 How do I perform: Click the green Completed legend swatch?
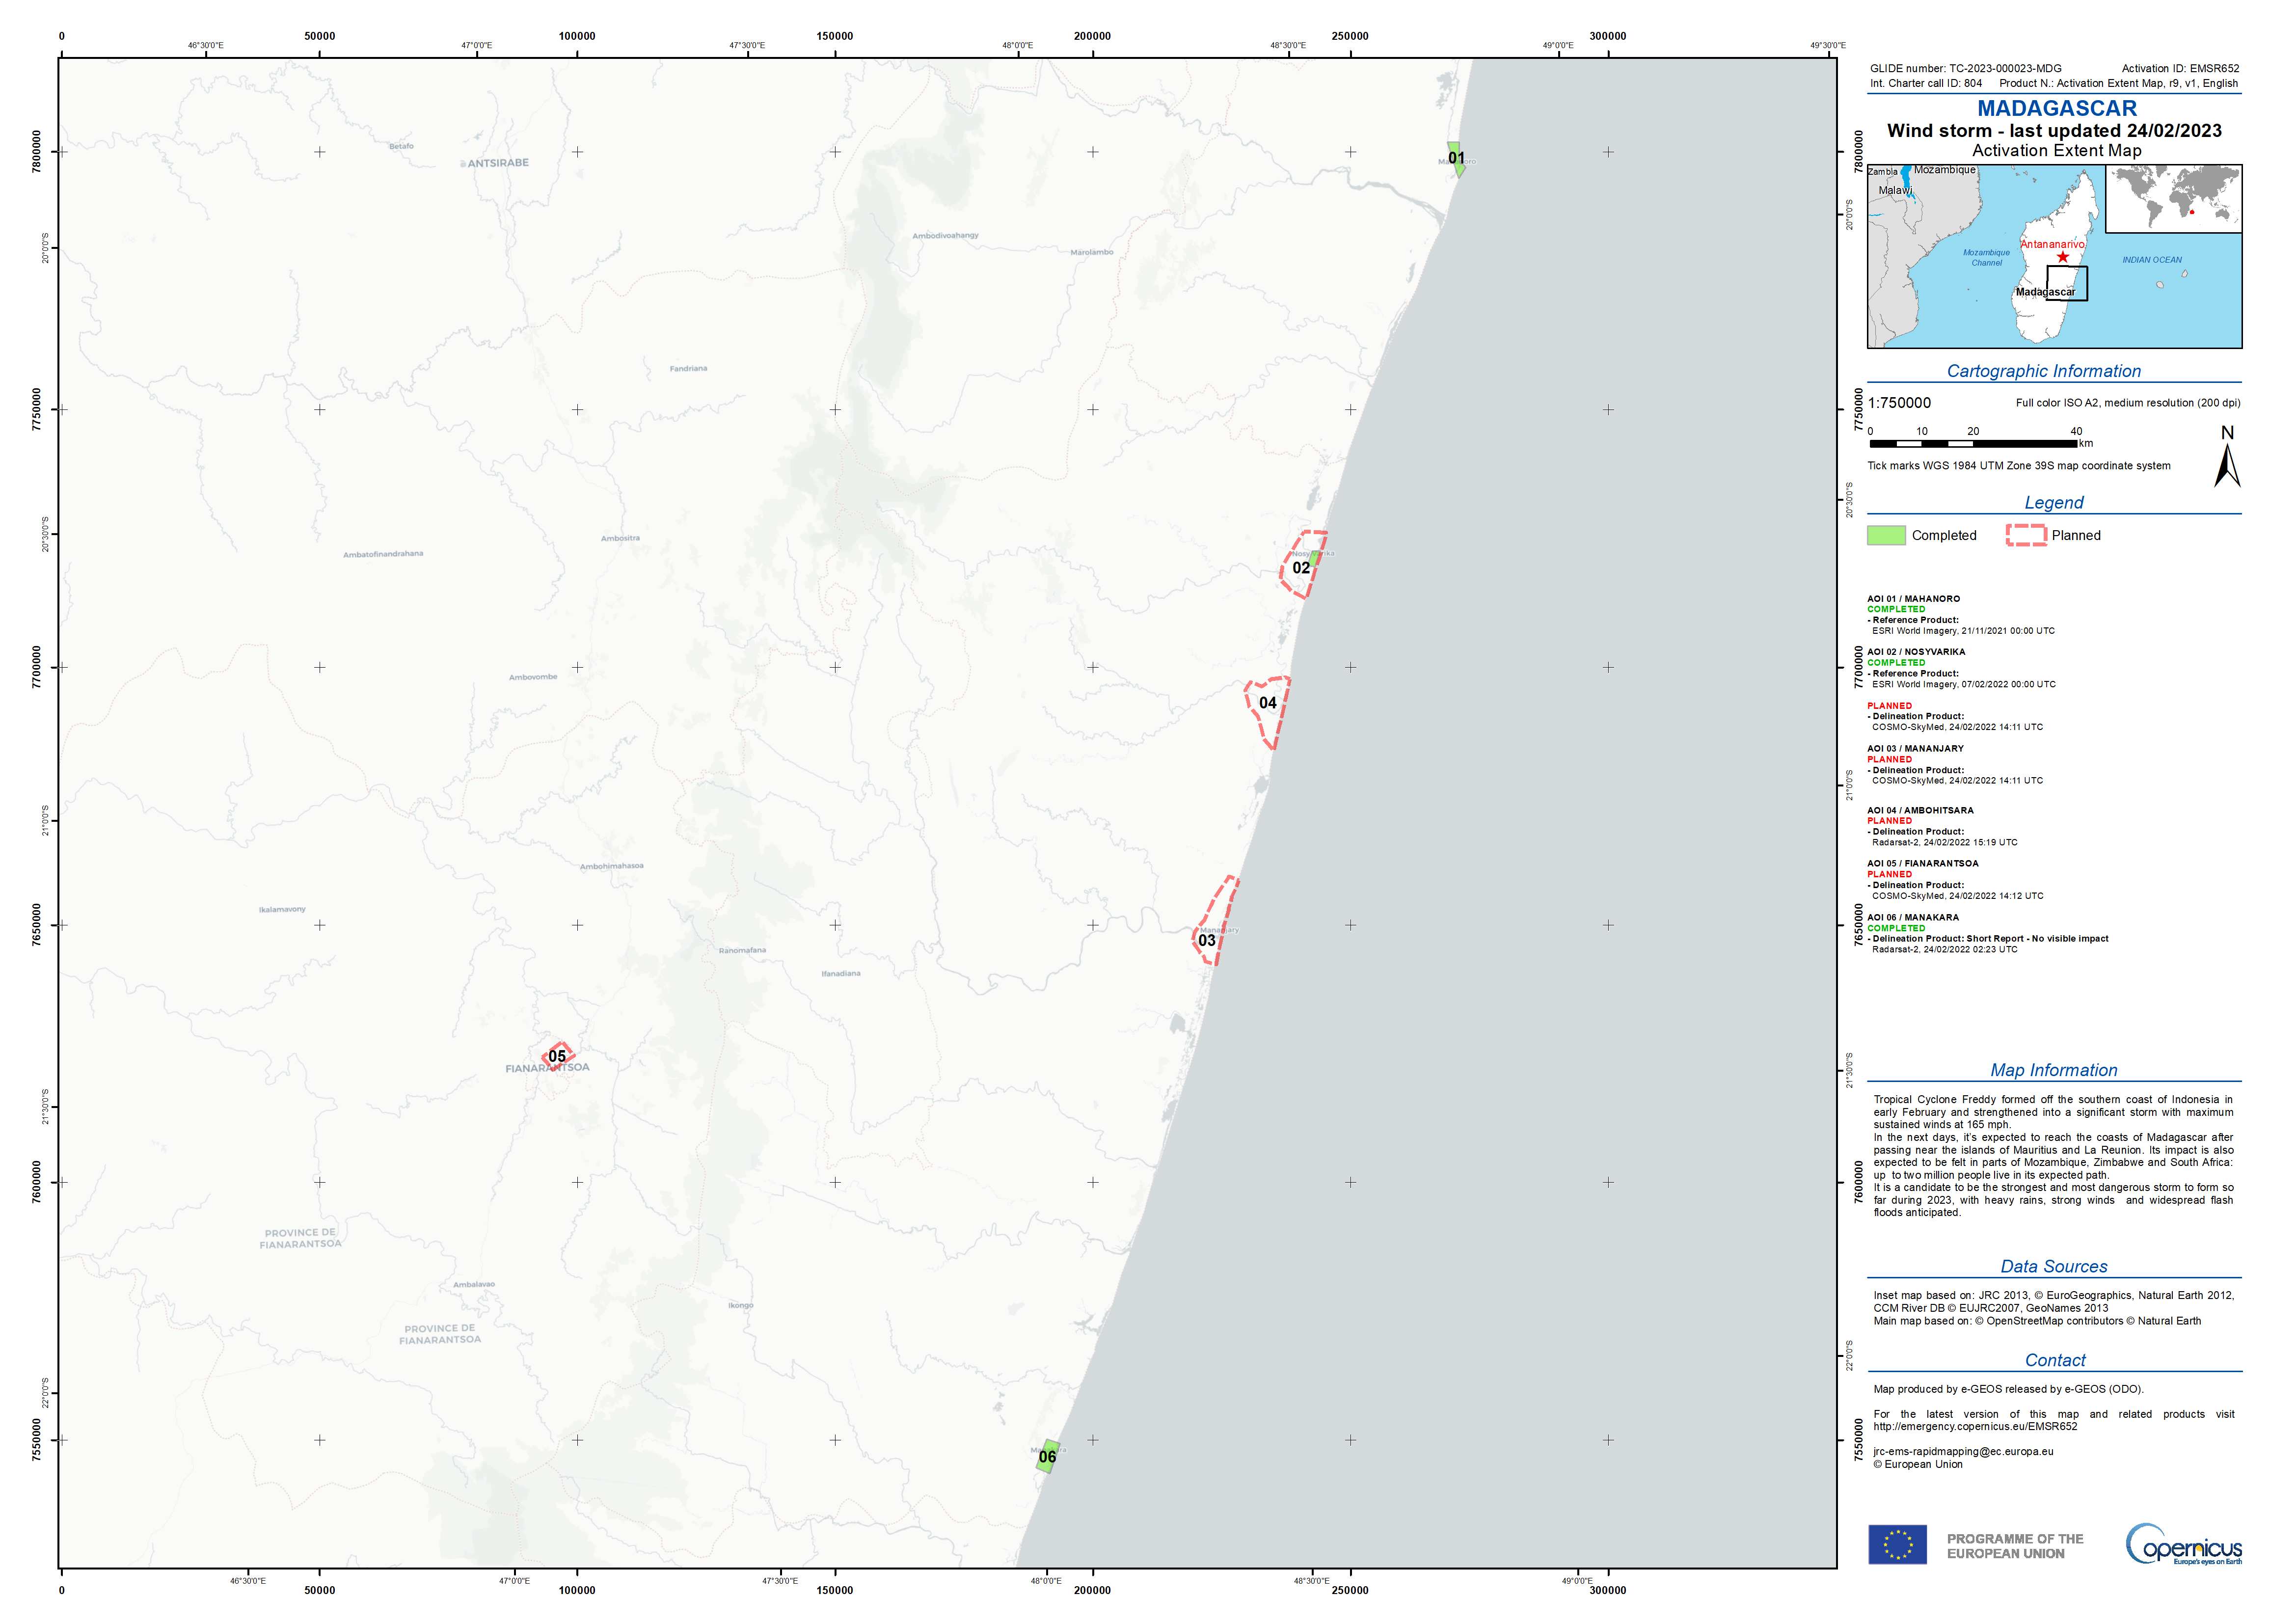tap(1886, 535)
